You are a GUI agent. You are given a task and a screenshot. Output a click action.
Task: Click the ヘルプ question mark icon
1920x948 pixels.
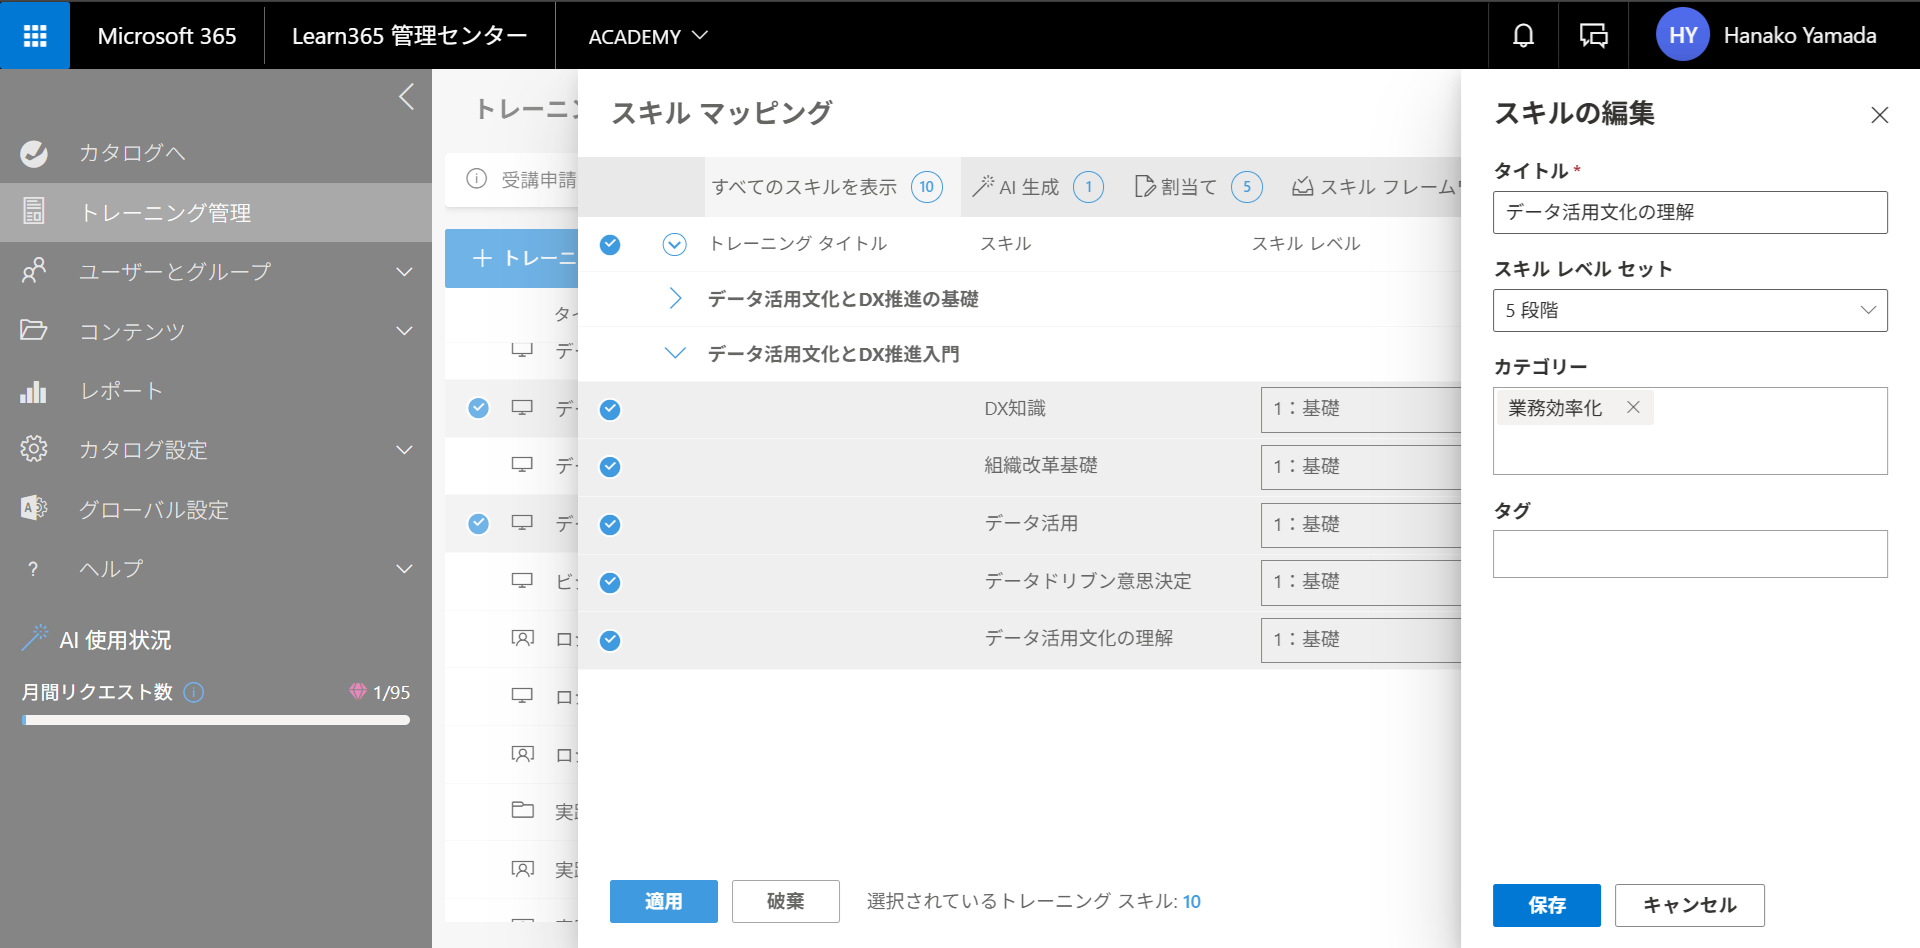tap(33, 569)
